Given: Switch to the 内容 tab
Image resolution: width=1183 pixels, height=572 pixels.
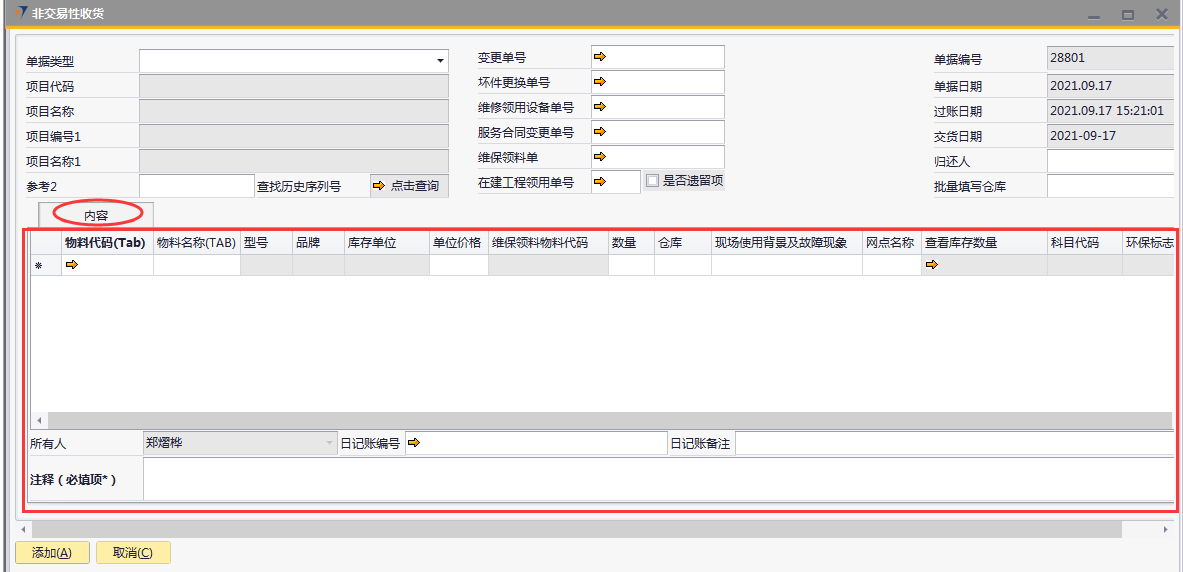Looking at the screenshot, I should [96, 215].
